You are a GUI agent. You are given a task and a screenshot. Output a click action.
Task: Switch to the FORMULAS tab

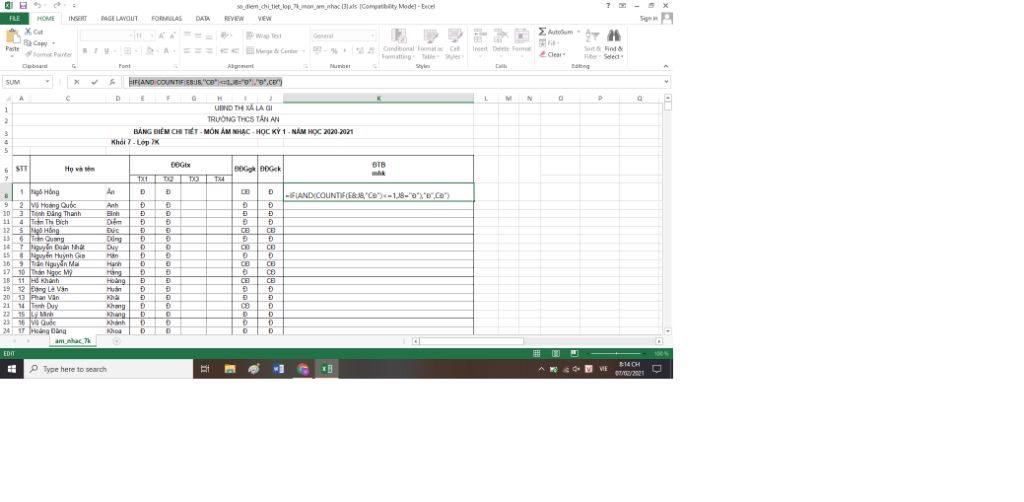pyautogui.click(x=167, y=19)
